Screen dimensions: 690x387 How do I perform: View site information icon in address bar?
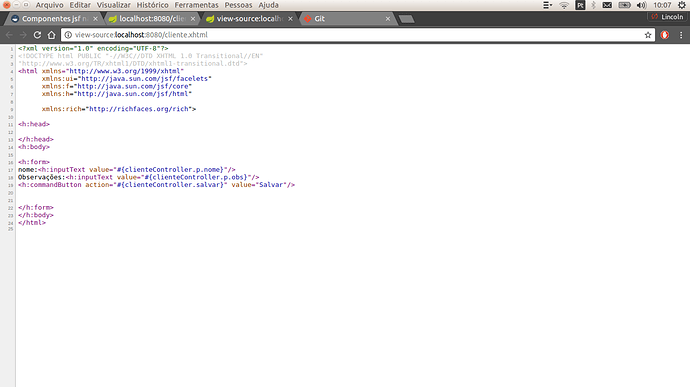click(x=68, y=35)
